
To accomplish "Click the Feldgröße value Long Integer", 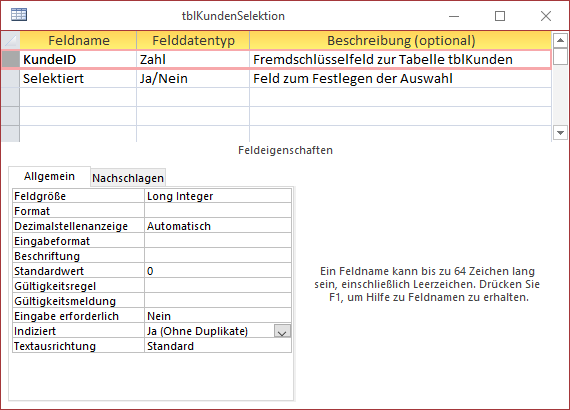I will pos(218,196).
